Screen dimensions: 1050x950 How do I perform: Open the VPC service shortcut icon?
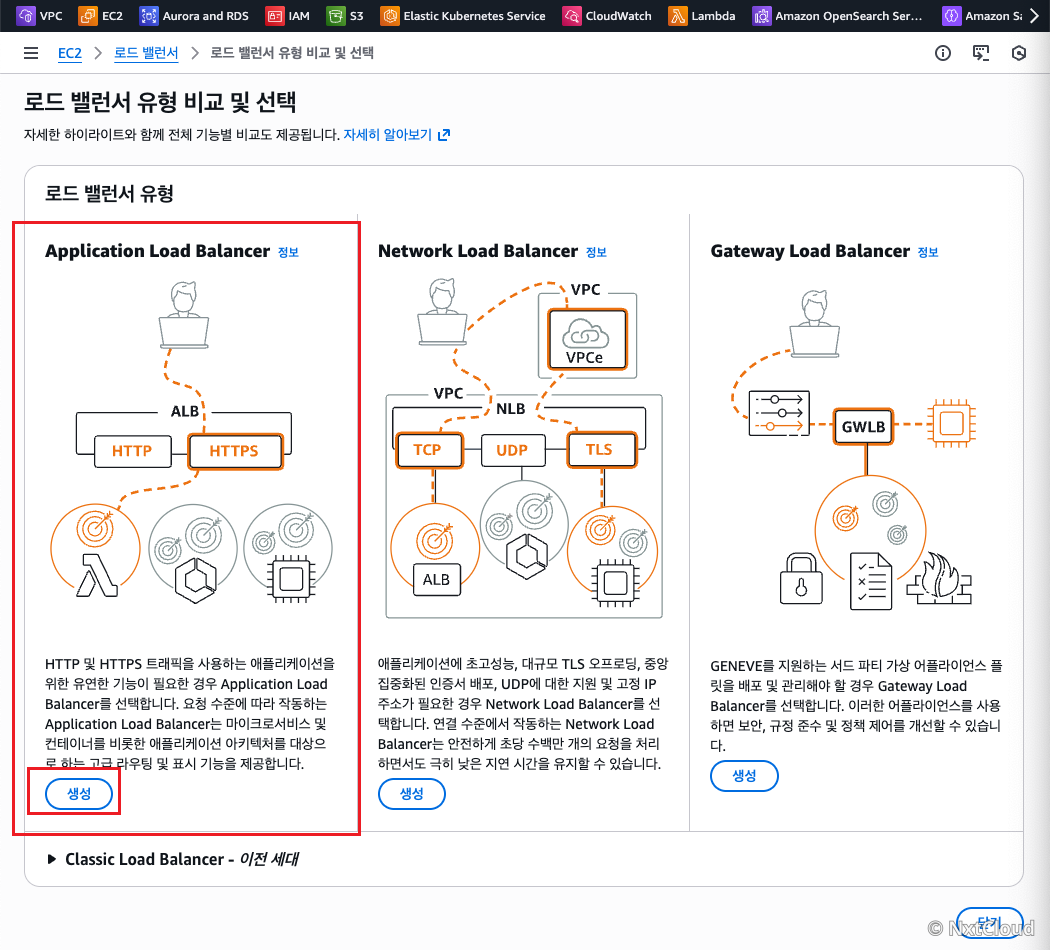(26, 15)
